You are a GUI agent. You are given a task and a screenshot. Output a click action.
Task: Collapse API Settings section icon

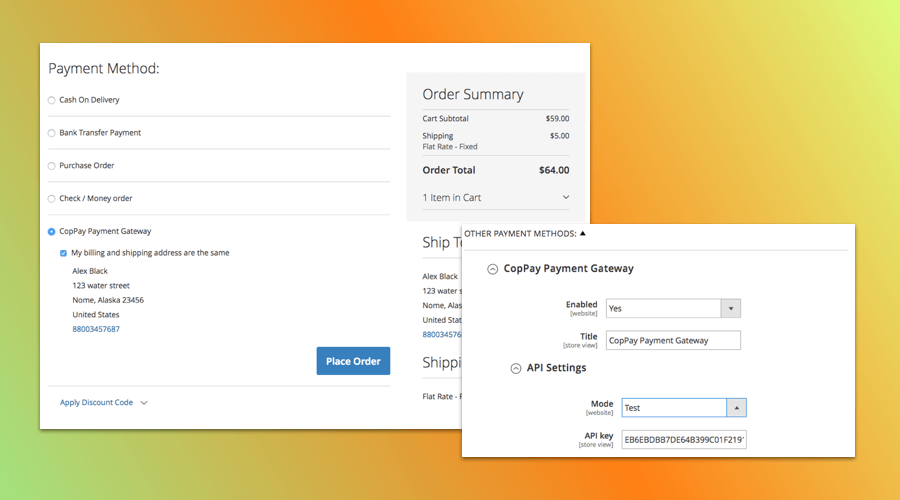pyautogui.click(x=516, y=369)
